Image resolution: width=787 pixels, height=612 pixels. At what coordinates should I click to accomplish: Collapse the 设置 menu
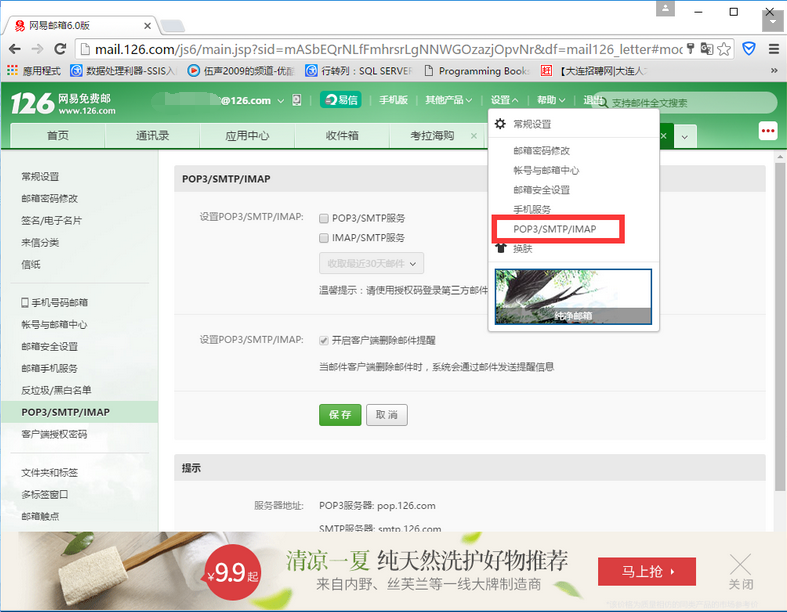click(504, 100)
